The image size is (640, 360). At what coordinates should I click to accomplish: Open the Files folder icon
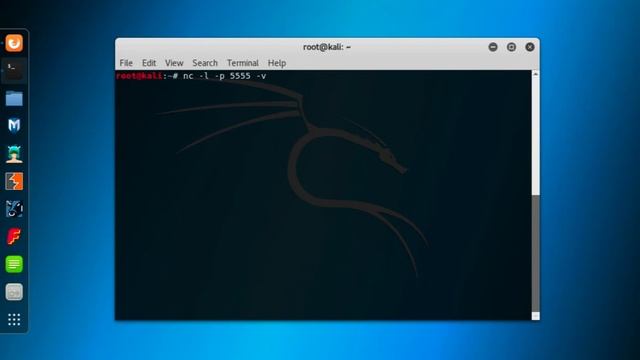click(14, 98)
